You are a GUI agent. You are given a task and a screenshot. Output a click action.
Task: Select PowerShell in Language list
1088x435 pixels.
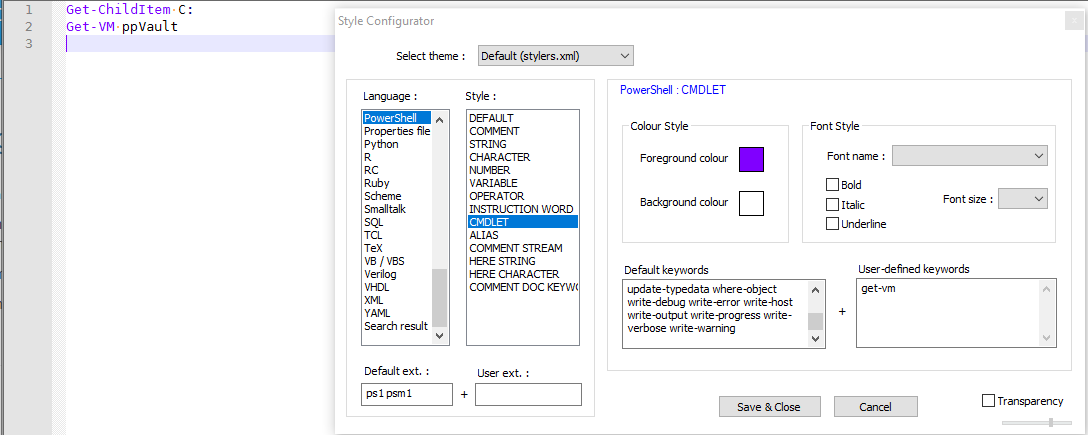[397, 118]
